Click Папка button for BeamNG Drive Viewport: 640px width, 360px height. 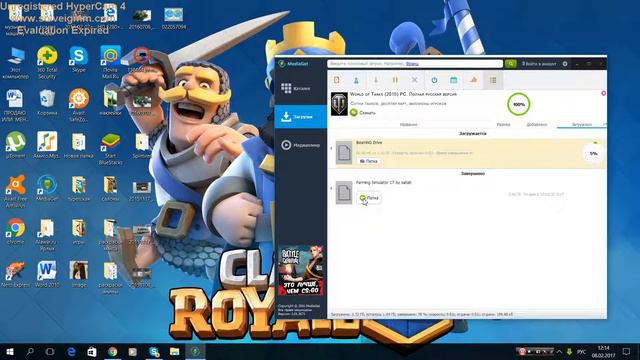[369, 161]
